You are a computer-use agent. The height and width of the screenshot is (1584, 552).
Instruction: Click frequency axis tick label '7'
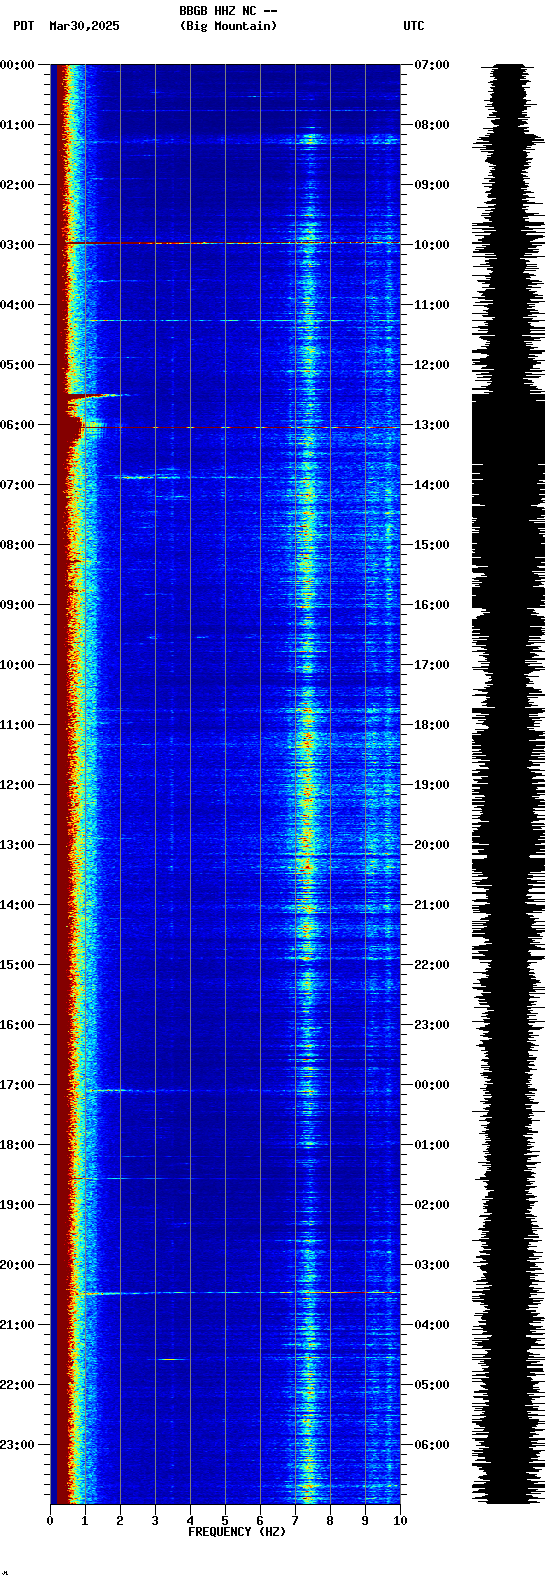click(295, 1521)
